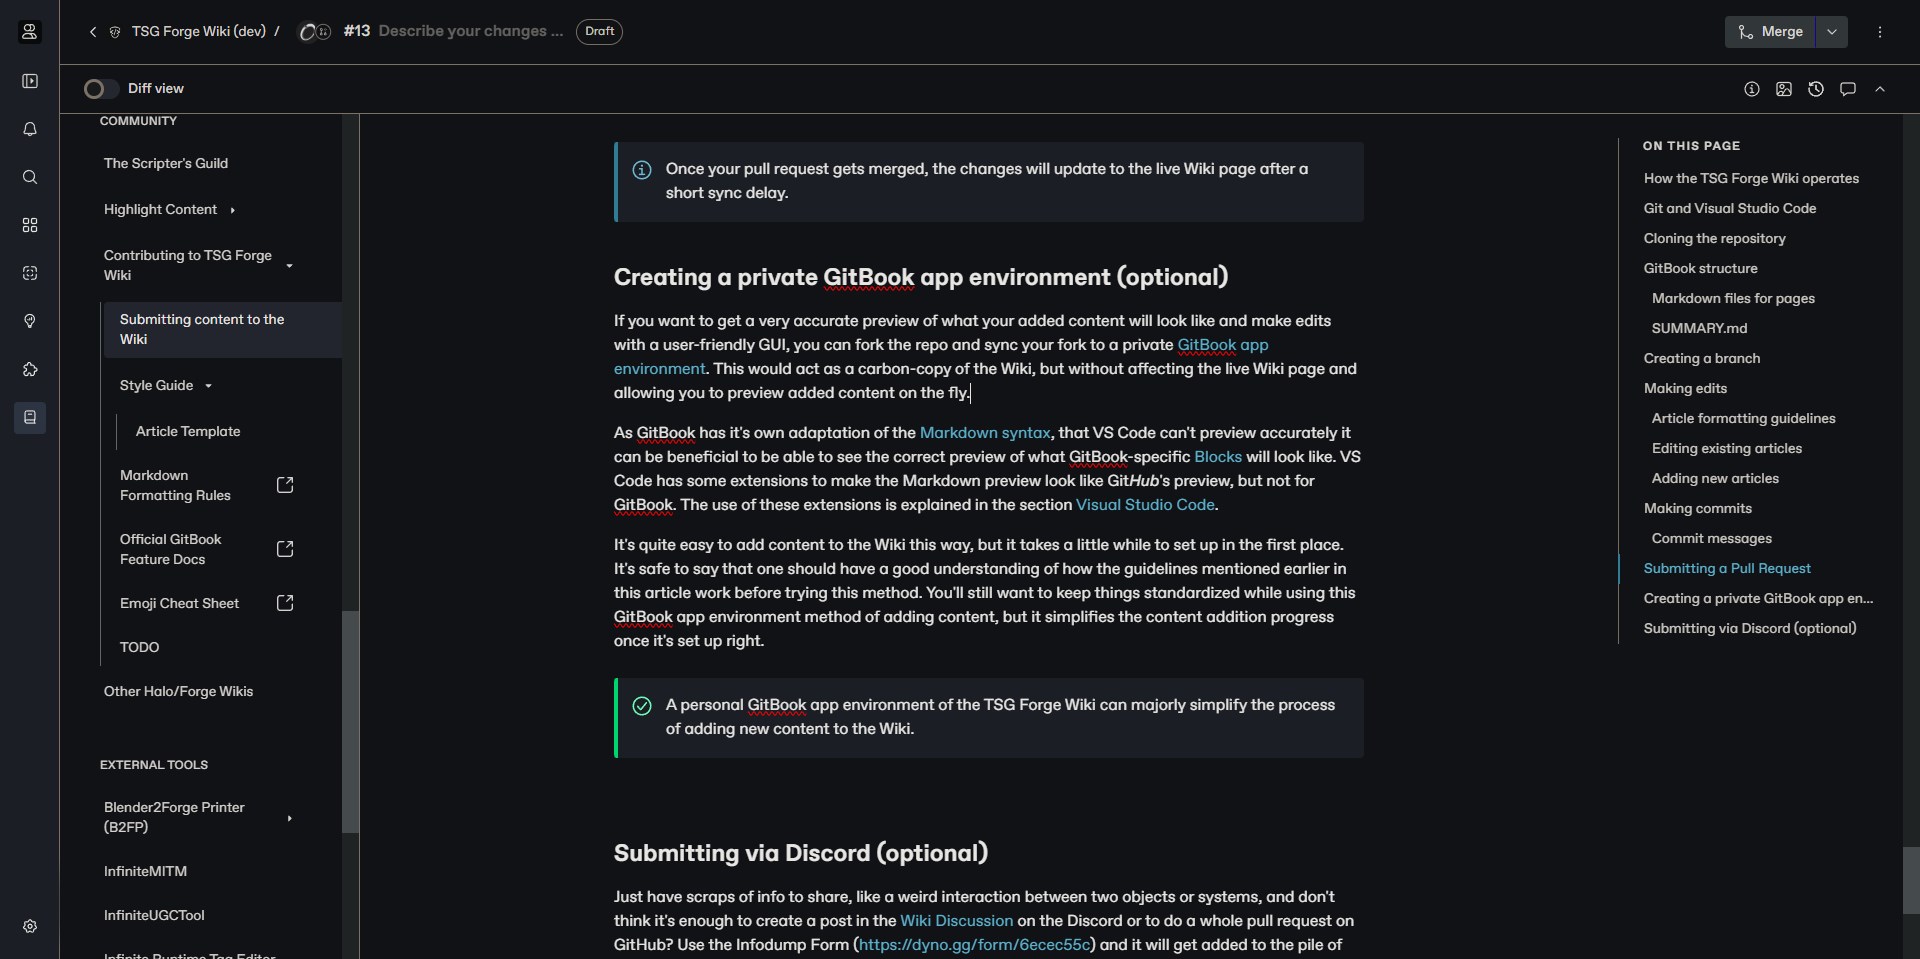Click the main page scrollbar thumb
The height and width of the screenshot is (959, 1920).
pos(1911,880)
